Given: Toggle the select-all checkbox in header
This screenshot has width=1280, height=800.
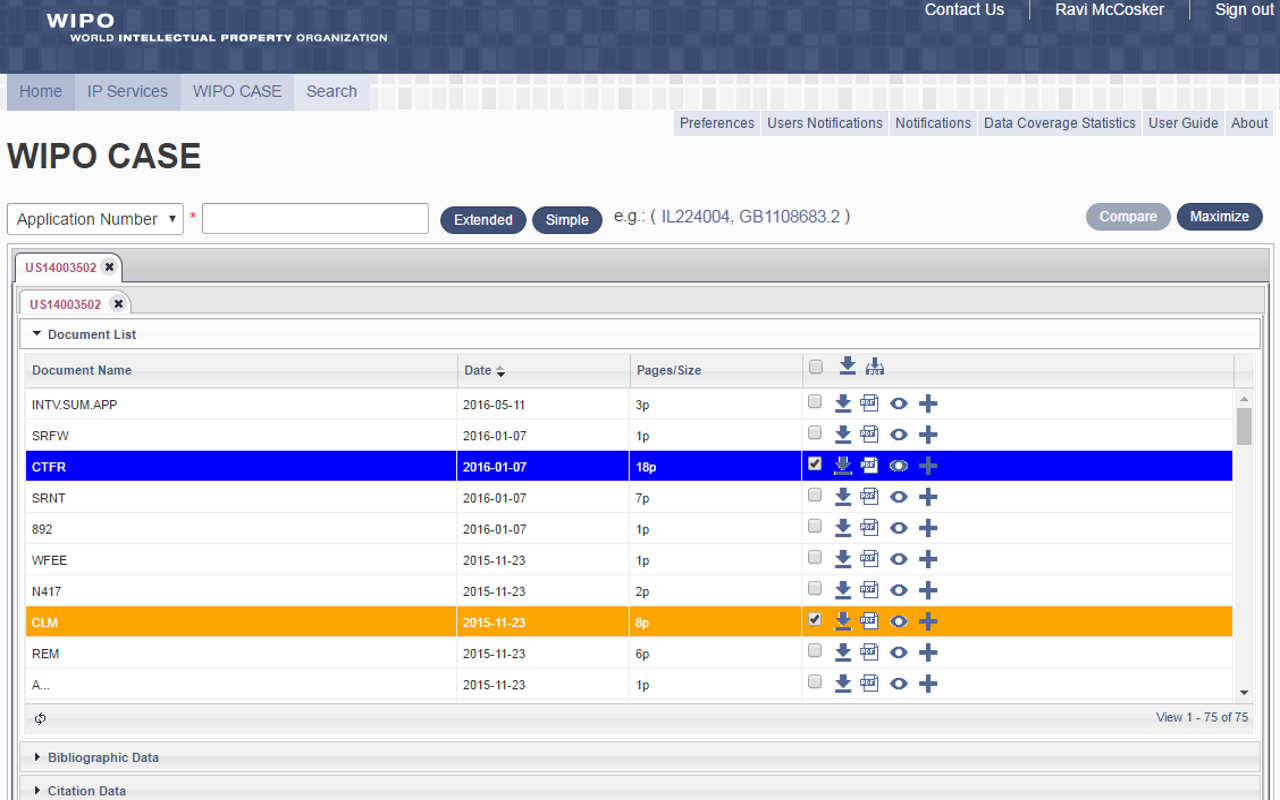Looking at the screenshot, I should (x=816, y=367).
